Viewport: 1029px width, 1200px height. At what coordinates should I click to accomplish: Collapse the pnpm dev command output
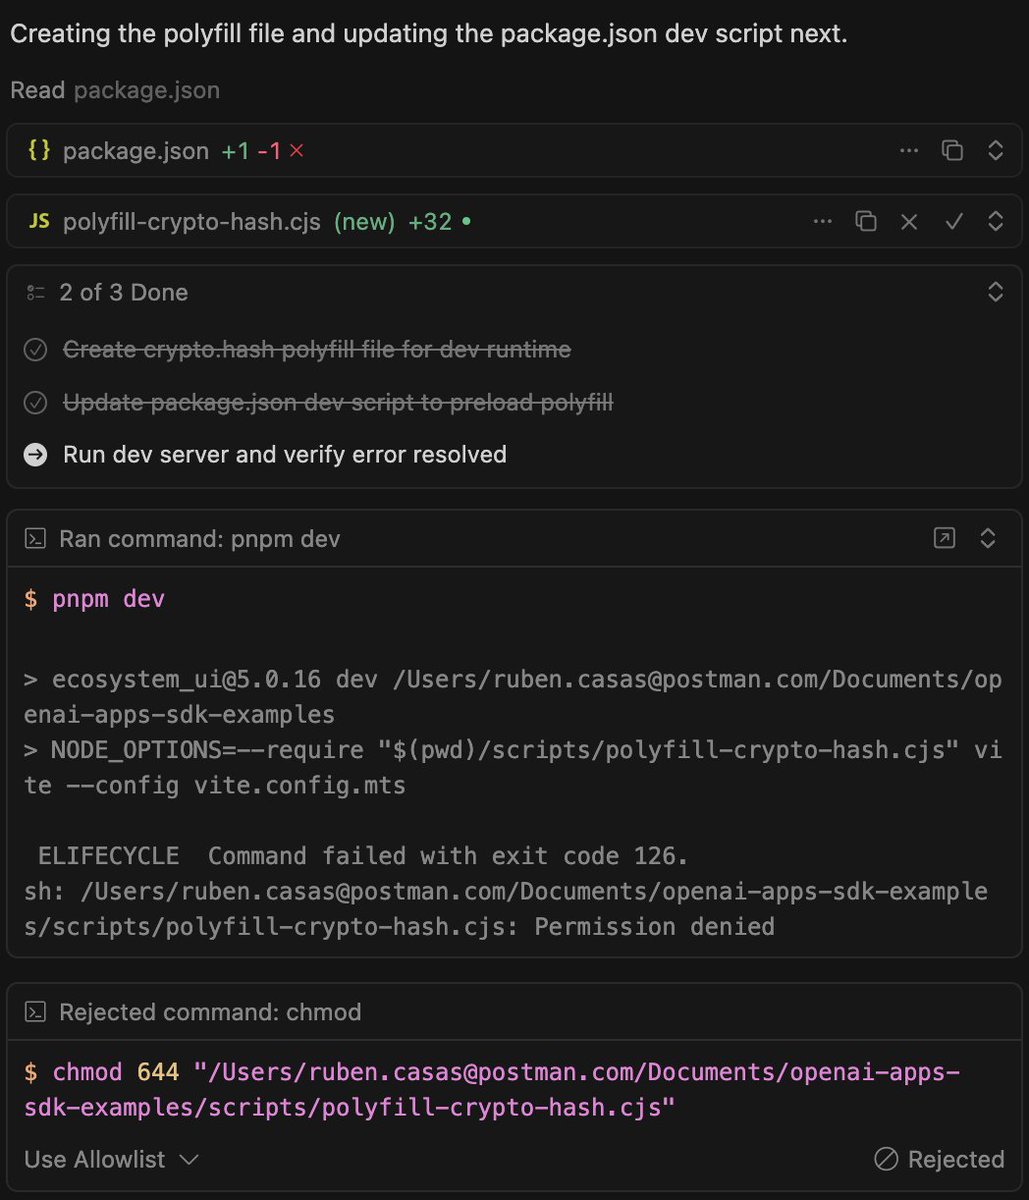click(x=988, y=537)
